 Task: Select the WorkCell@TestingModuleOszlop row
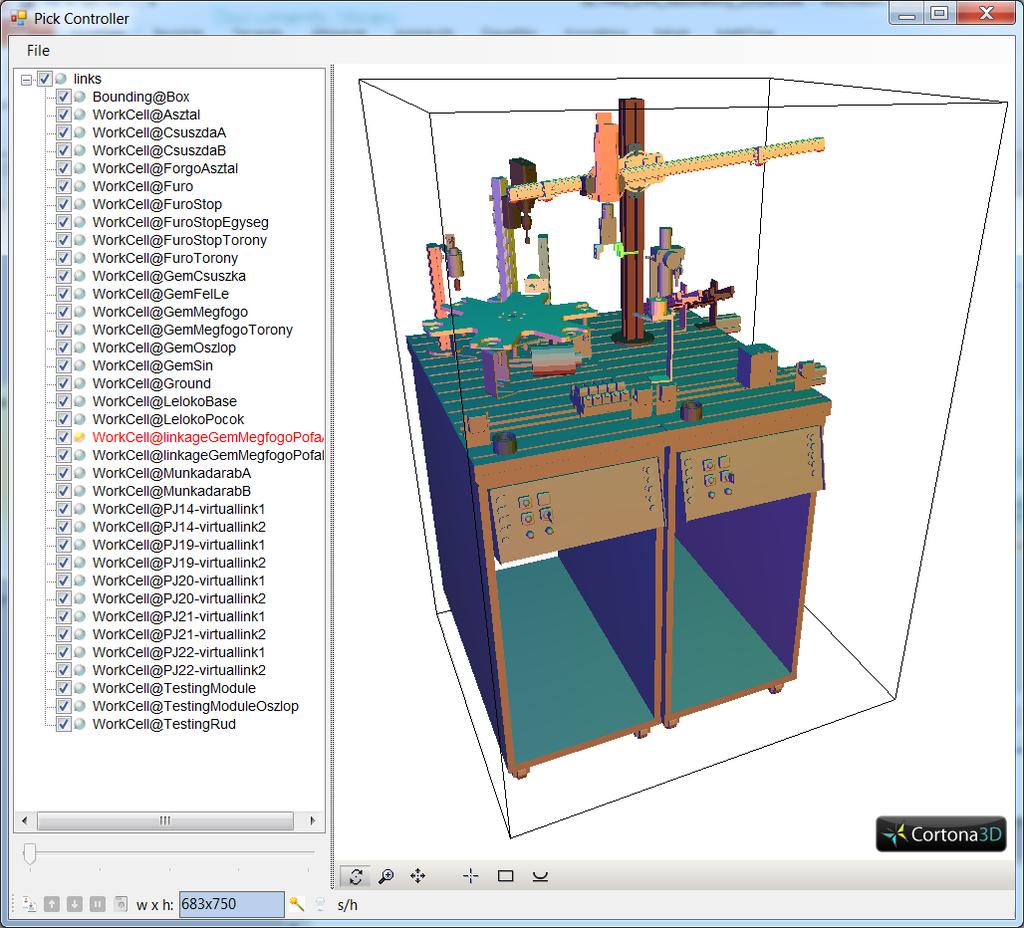point(195,706)
